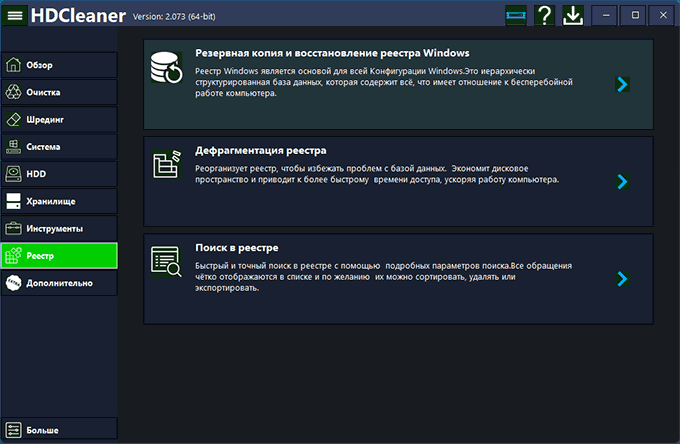
Task: Open the hamburger menu icon
Action: (15, 16)
